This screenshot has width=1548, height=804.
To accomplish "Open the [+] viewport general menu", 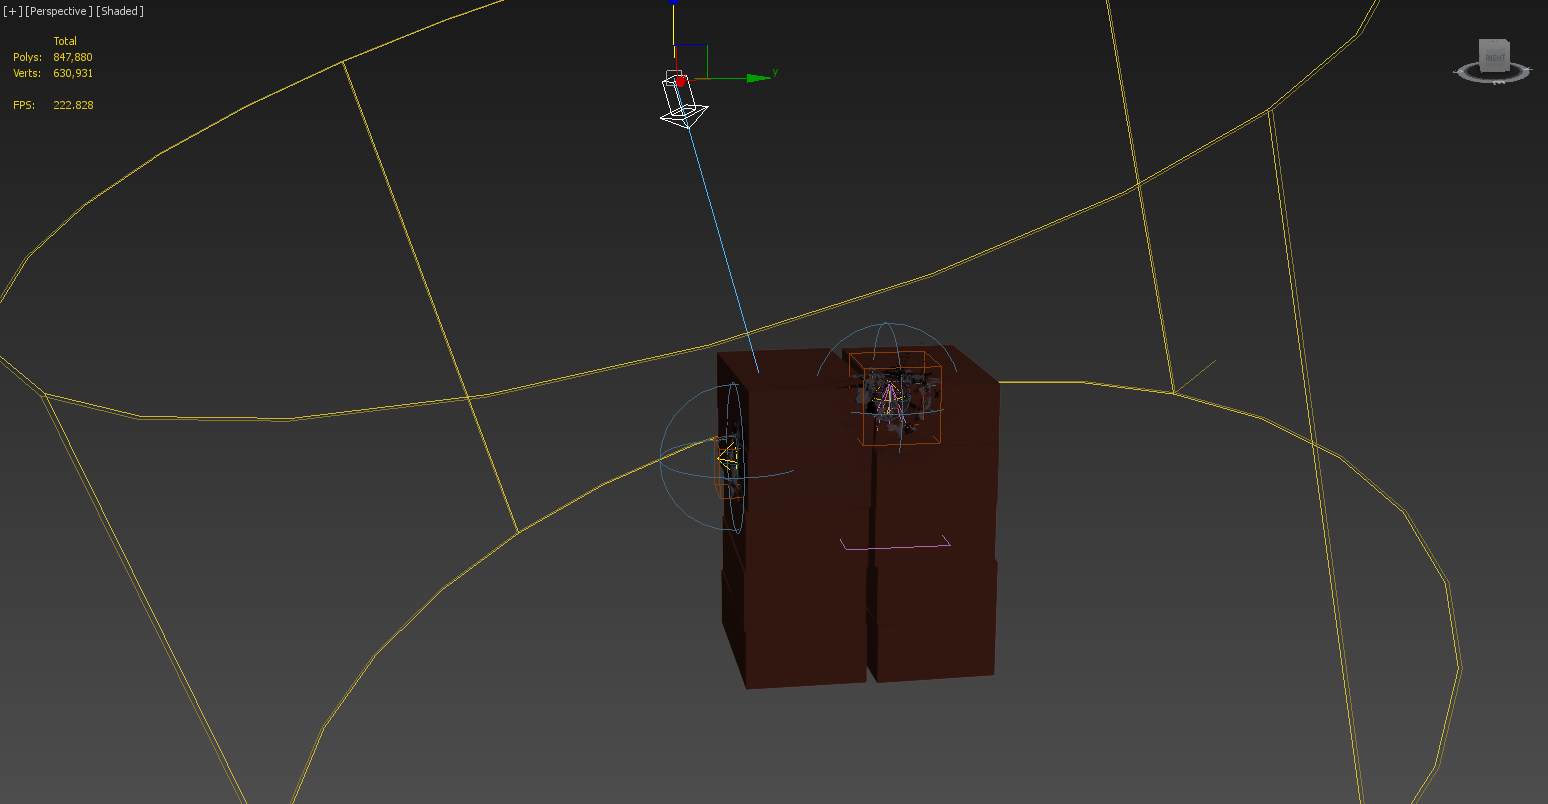I will point(12,11).
